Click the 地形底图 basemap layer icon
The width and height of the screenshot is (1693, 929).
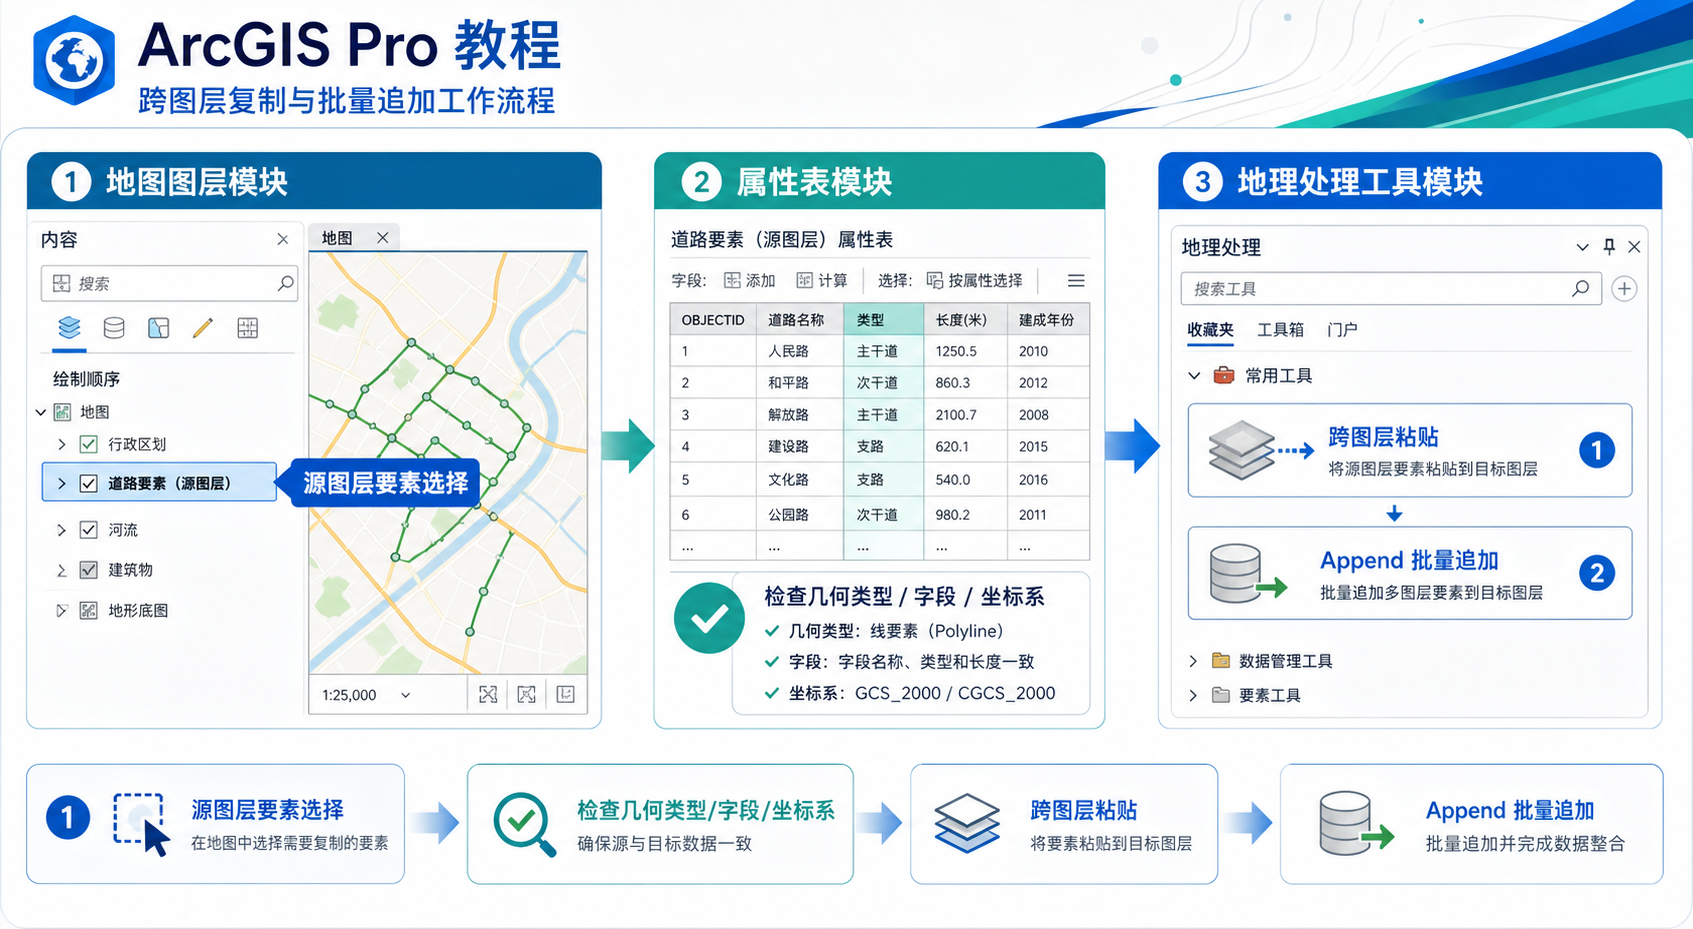pos(88,610)
